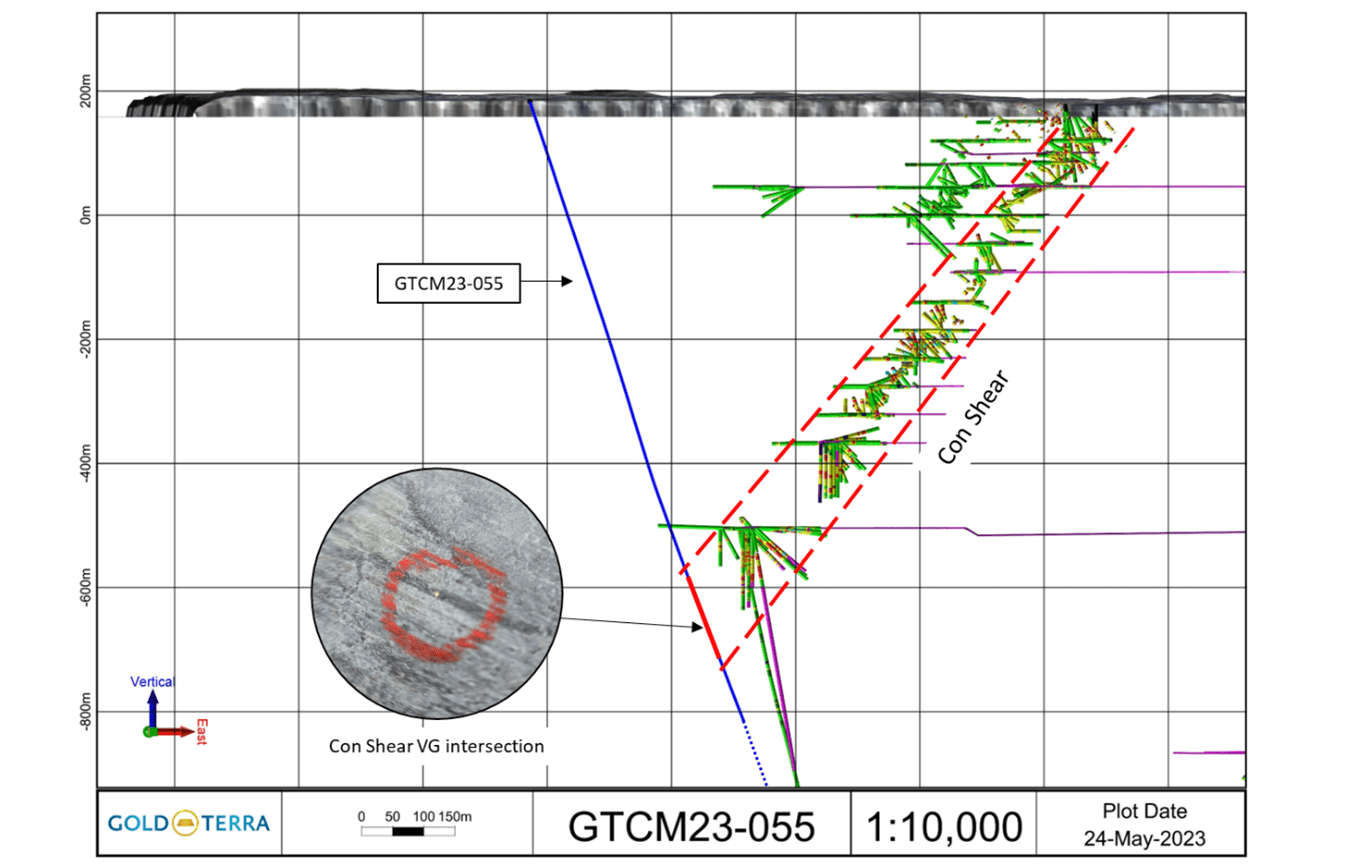Click the Gold Terra logo
The height and width of the screenshot is (866, 1345).
click(x=188, y=823)
